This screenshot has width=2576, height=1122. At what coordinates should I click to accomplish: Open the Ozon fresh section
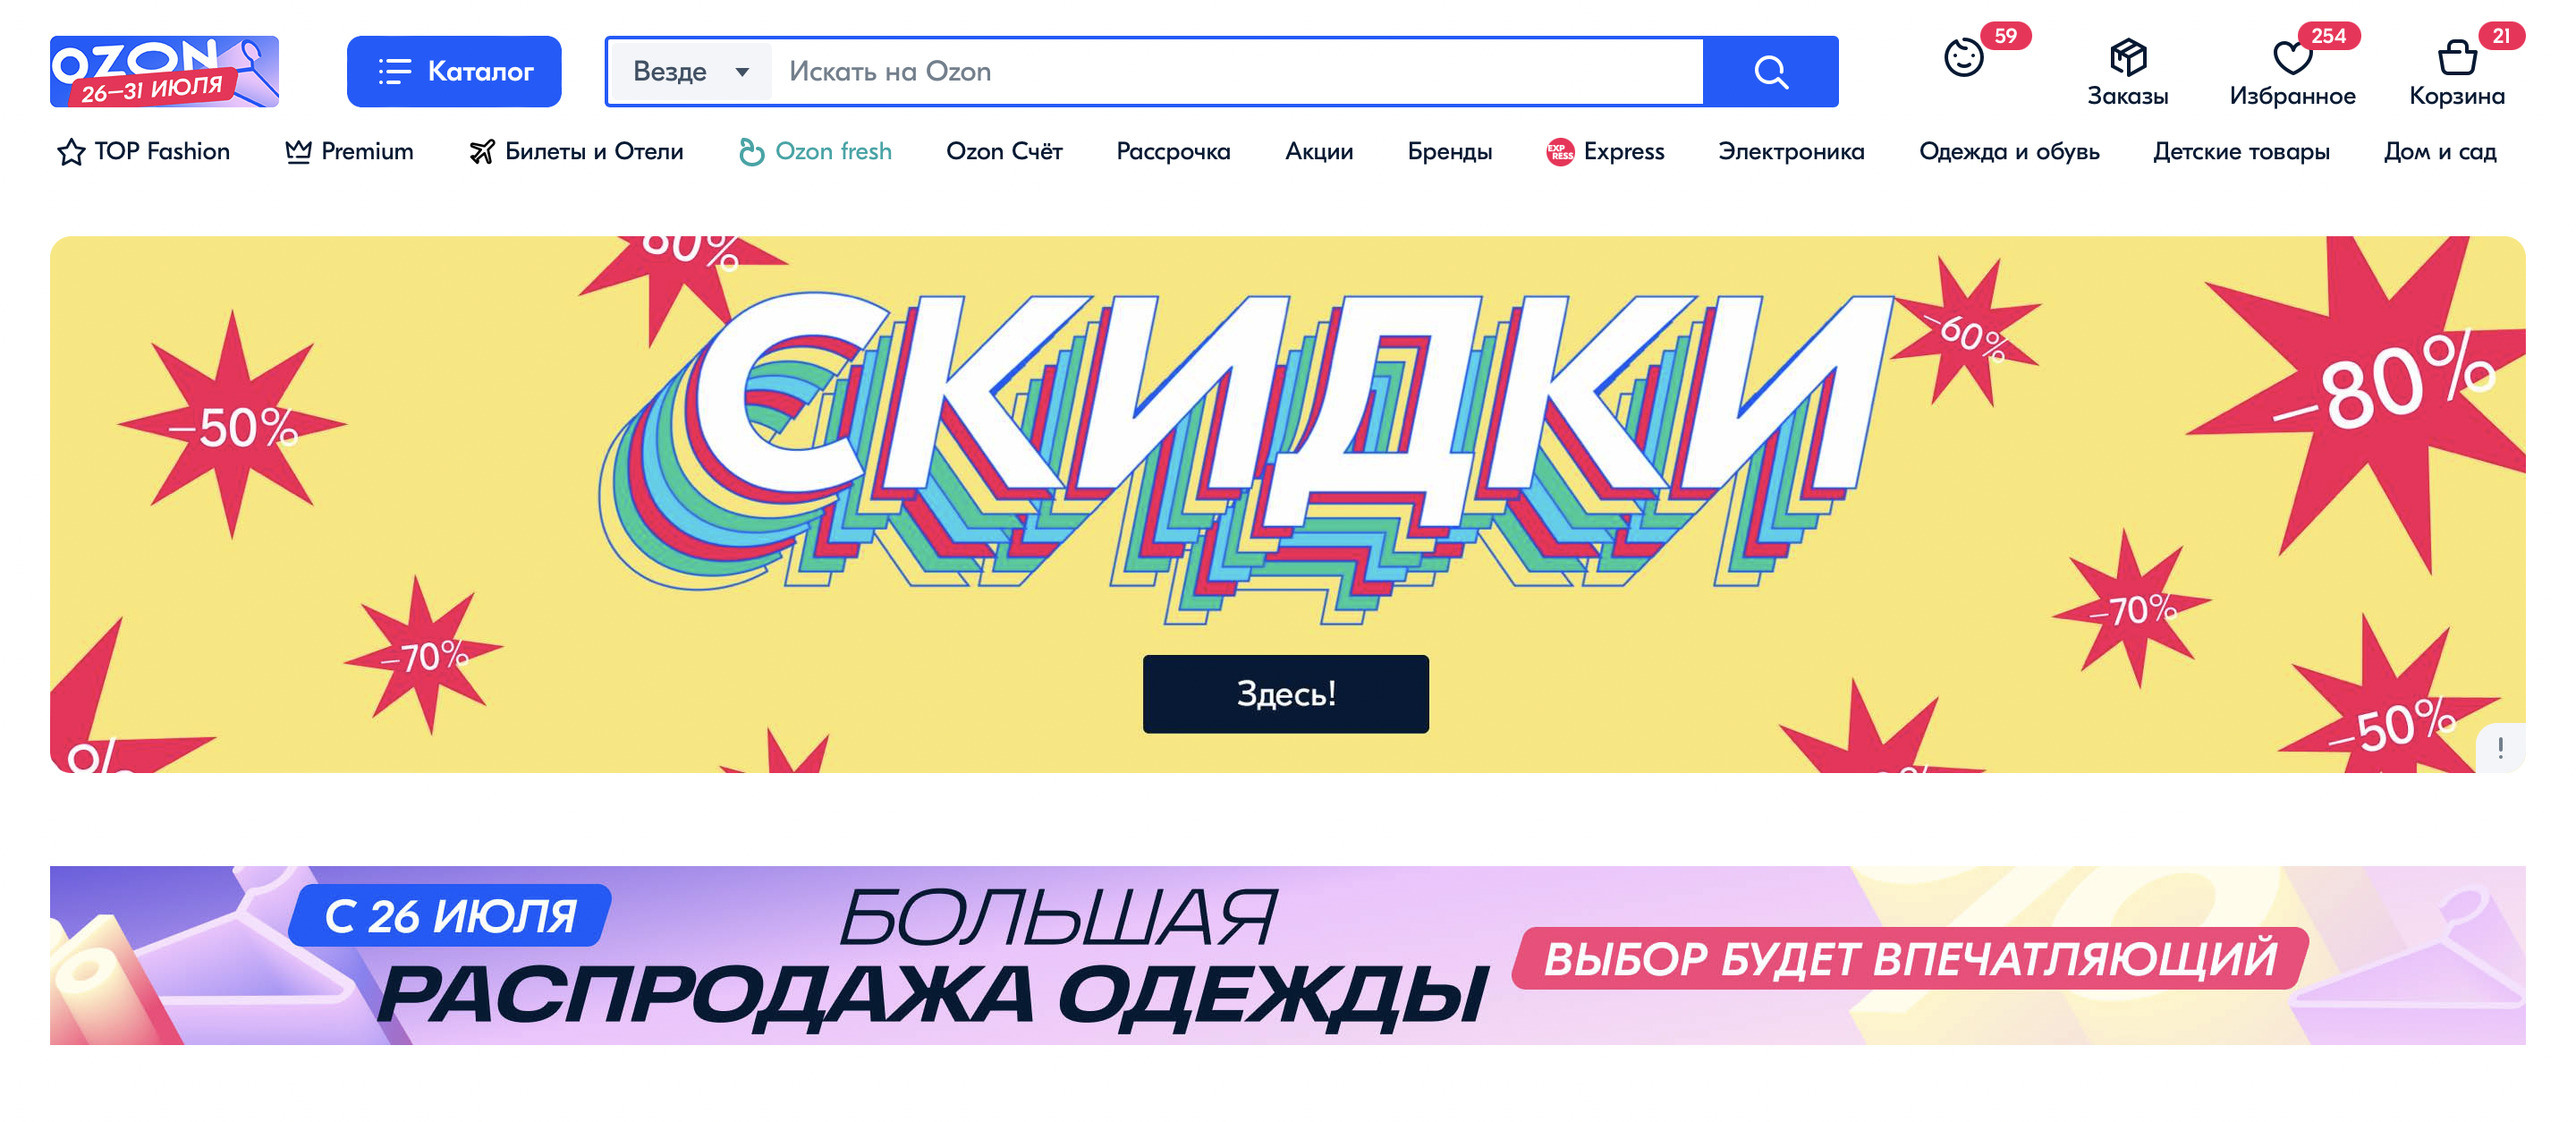click(x=815, y=152)
